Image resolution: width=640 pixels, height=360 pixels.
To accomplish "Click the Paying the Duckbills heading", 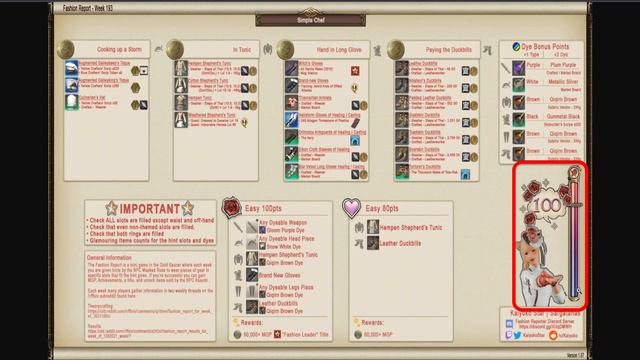I will (449, 50).
